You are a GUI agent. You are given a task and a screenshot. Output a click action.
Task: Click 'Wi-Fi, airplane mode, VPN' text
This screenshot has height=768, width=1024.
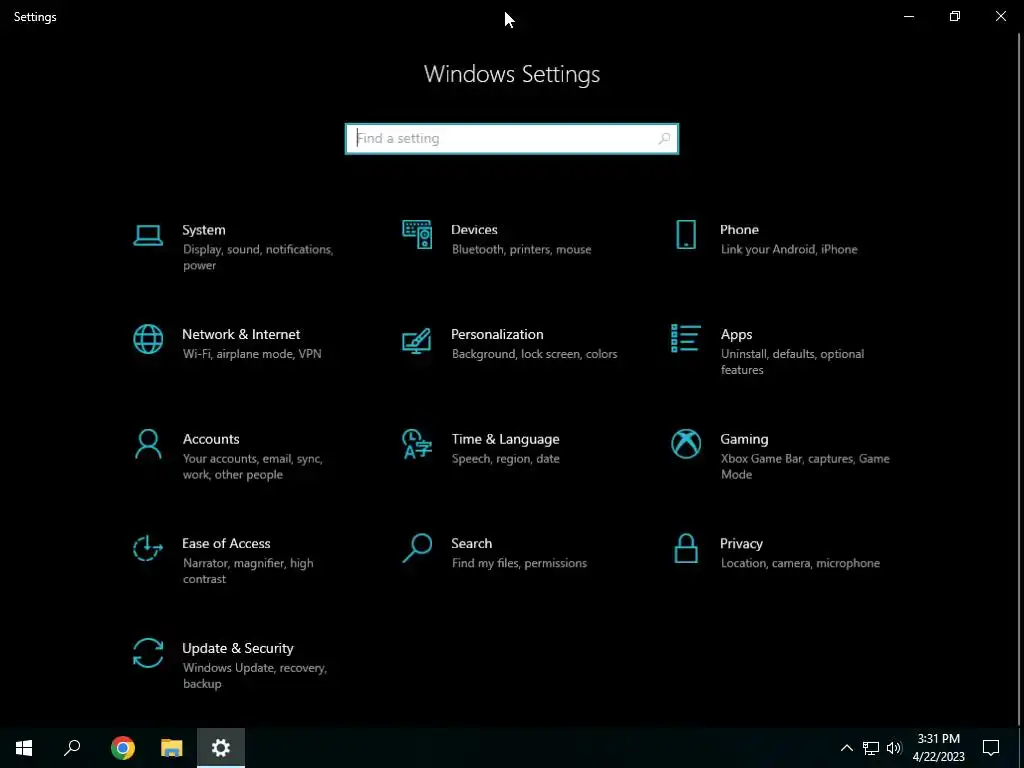[252, 354]
